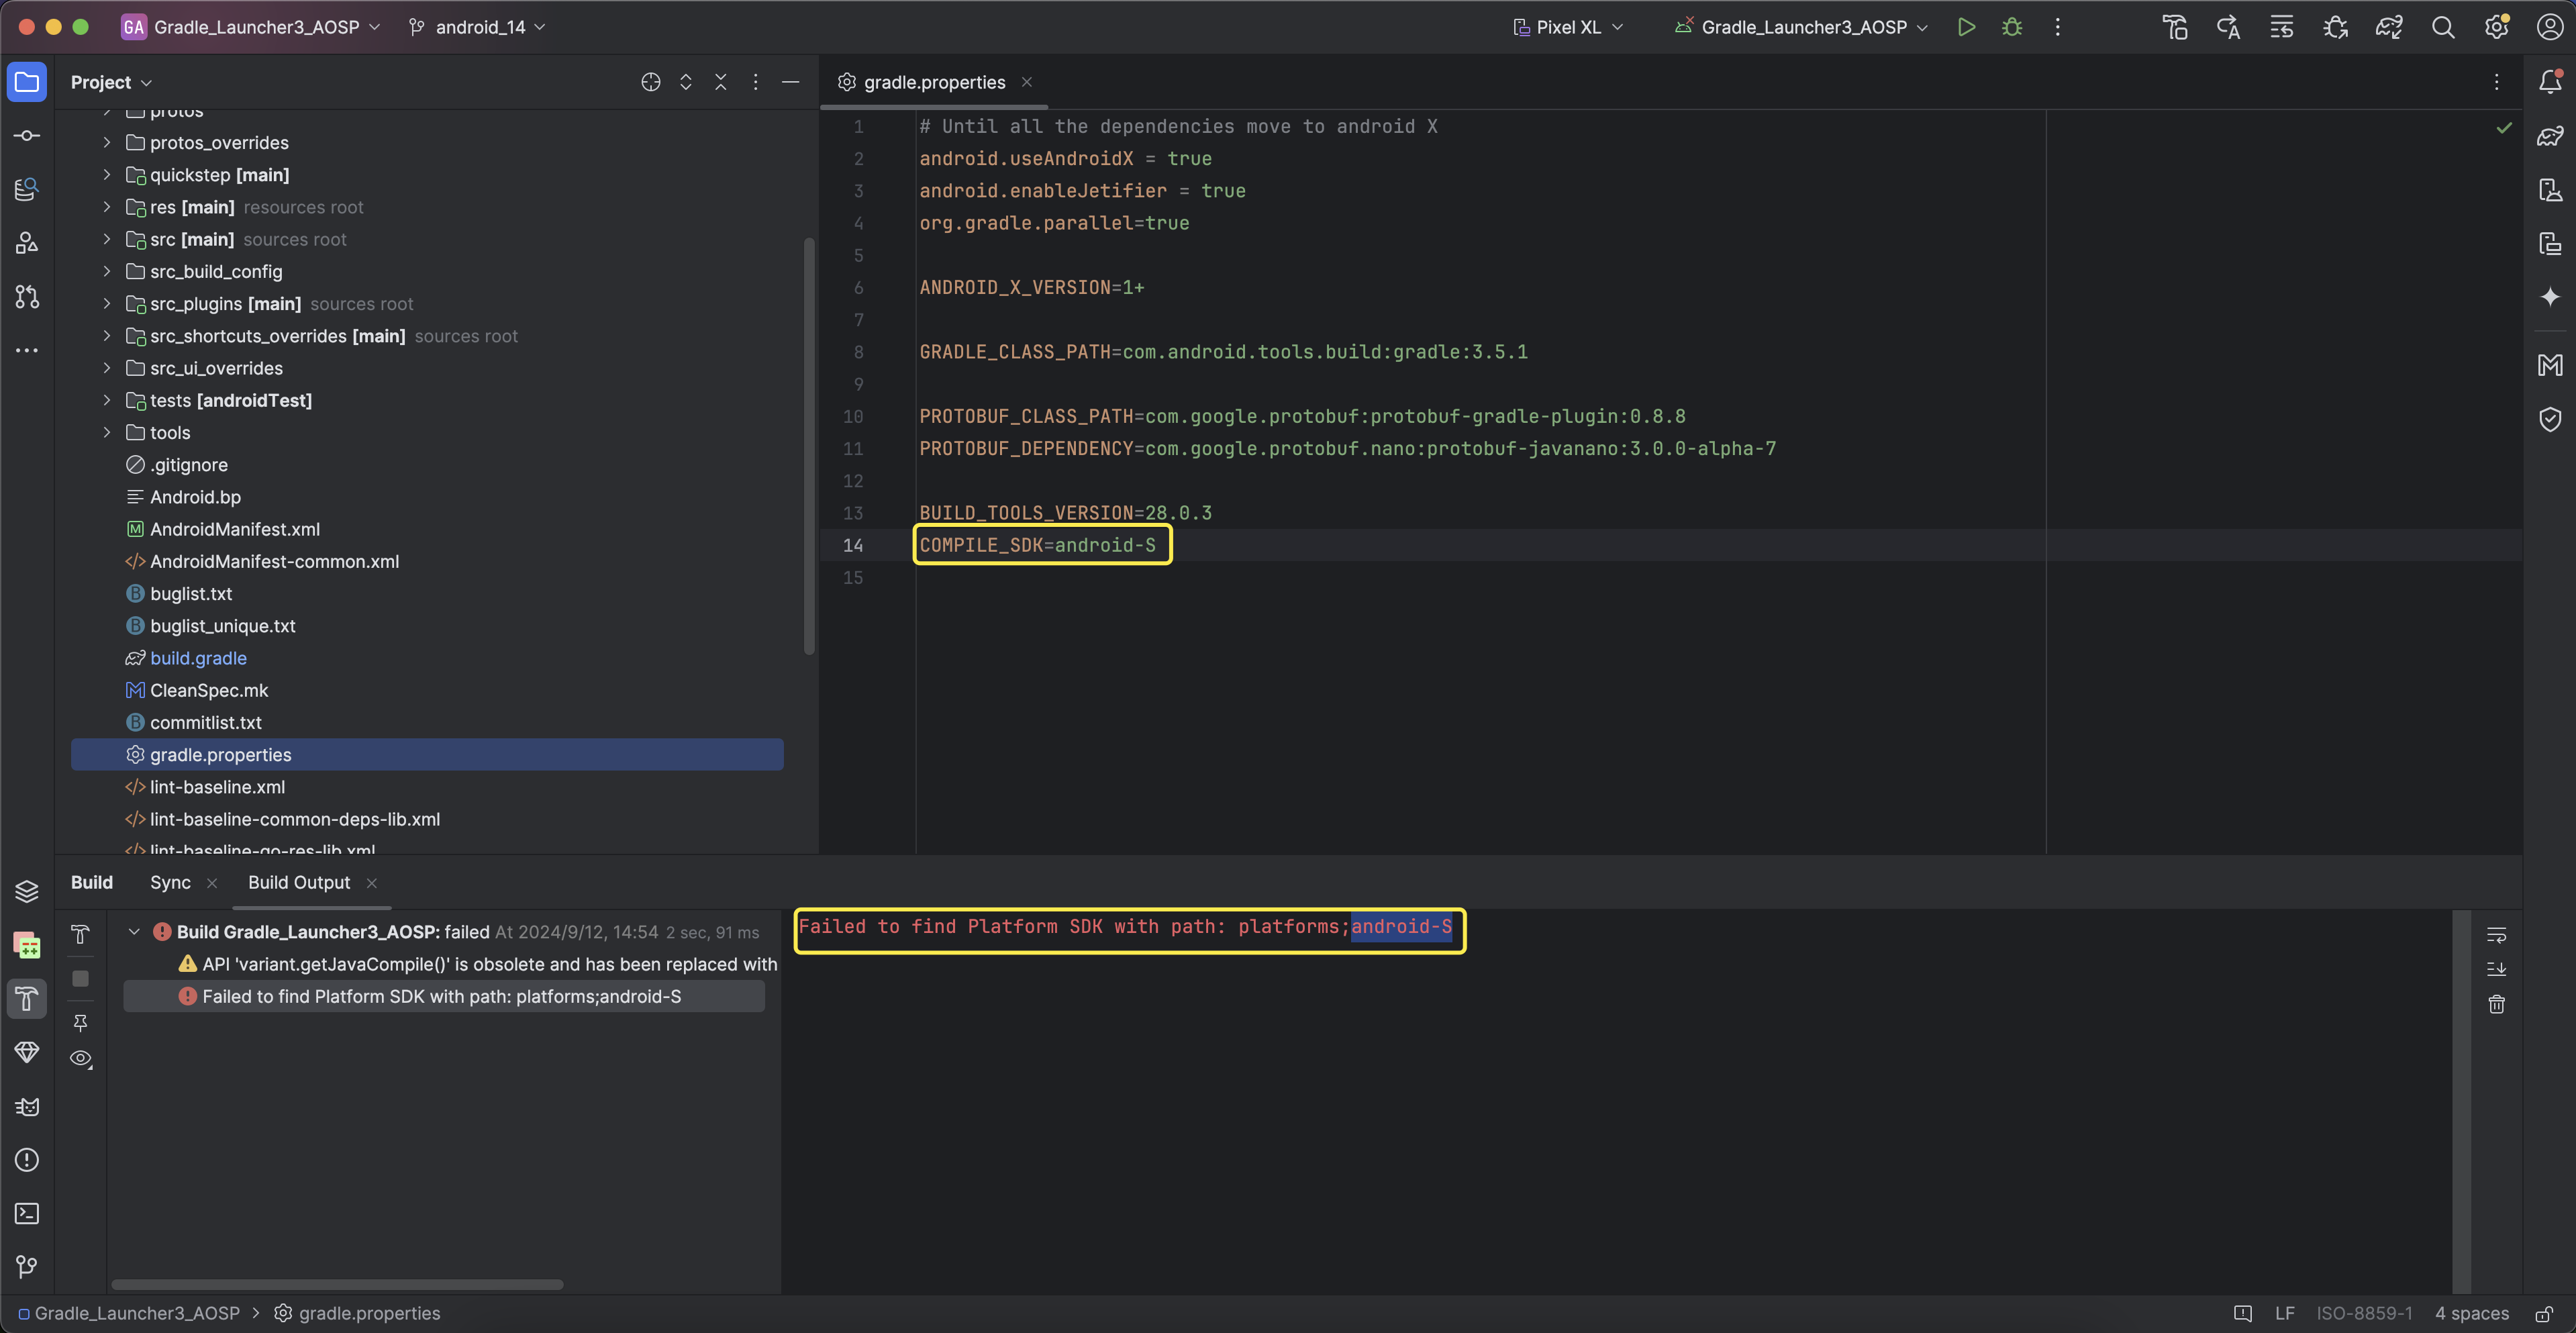Close the gradle.properties editor tab
The width and height of the screenshot is (2576, 1333).
click(1026, 82)
